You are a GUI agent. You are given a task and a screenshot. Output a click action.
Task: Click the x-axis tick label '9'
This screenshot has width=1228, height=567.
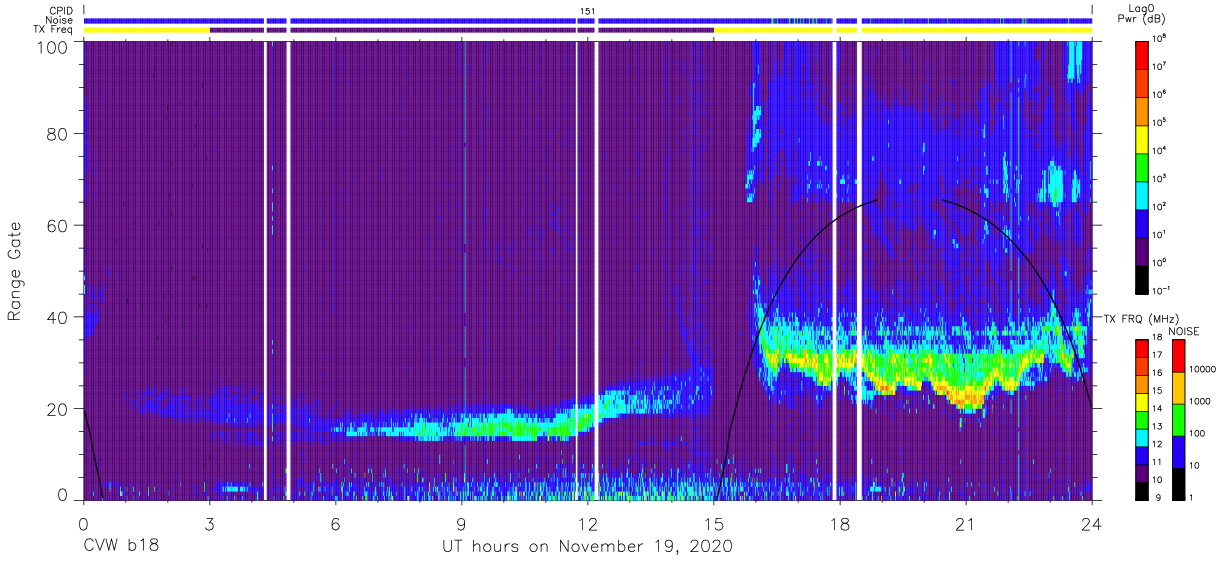[461, 524]
